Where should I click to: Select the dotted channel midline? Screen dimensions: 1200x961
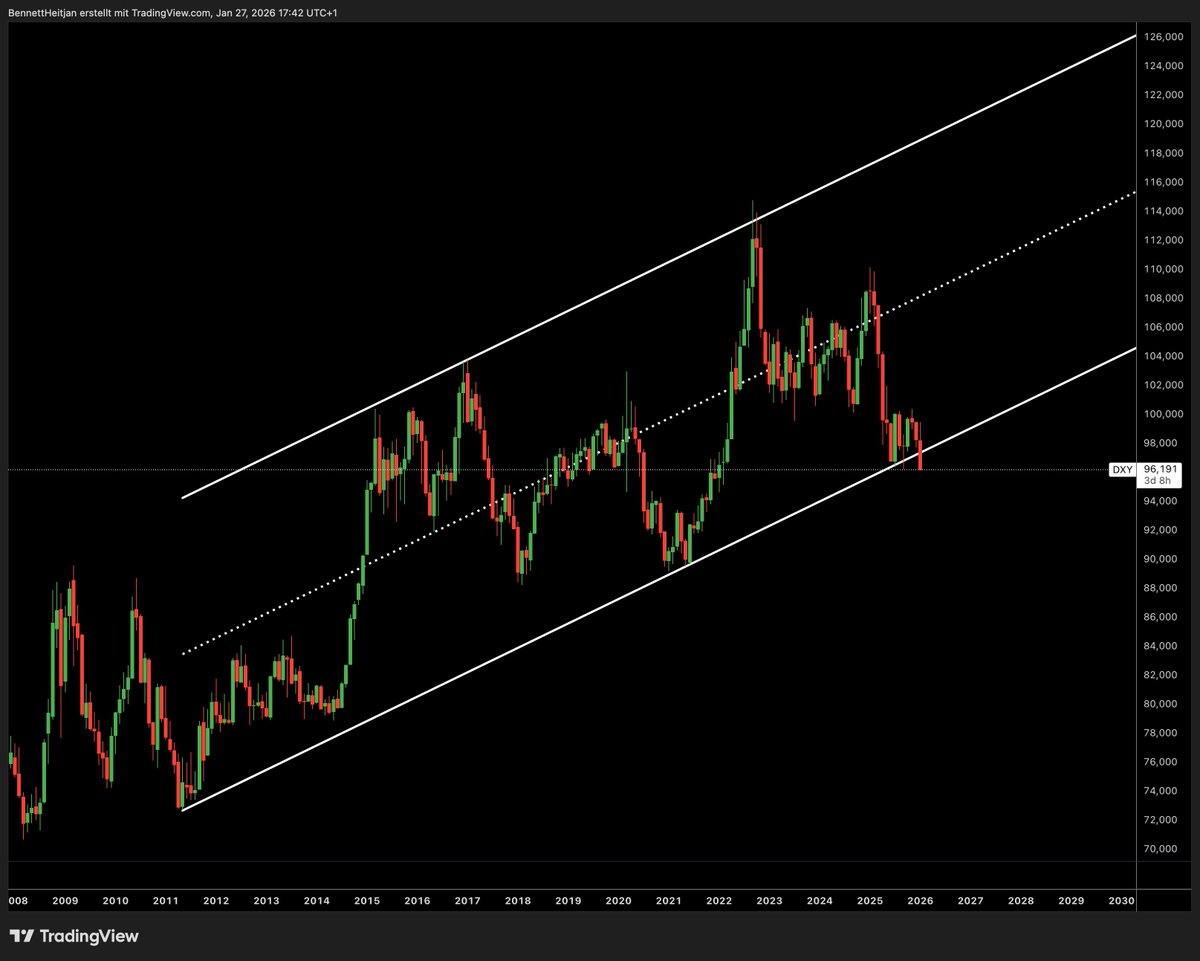click(x=660, y=423)
